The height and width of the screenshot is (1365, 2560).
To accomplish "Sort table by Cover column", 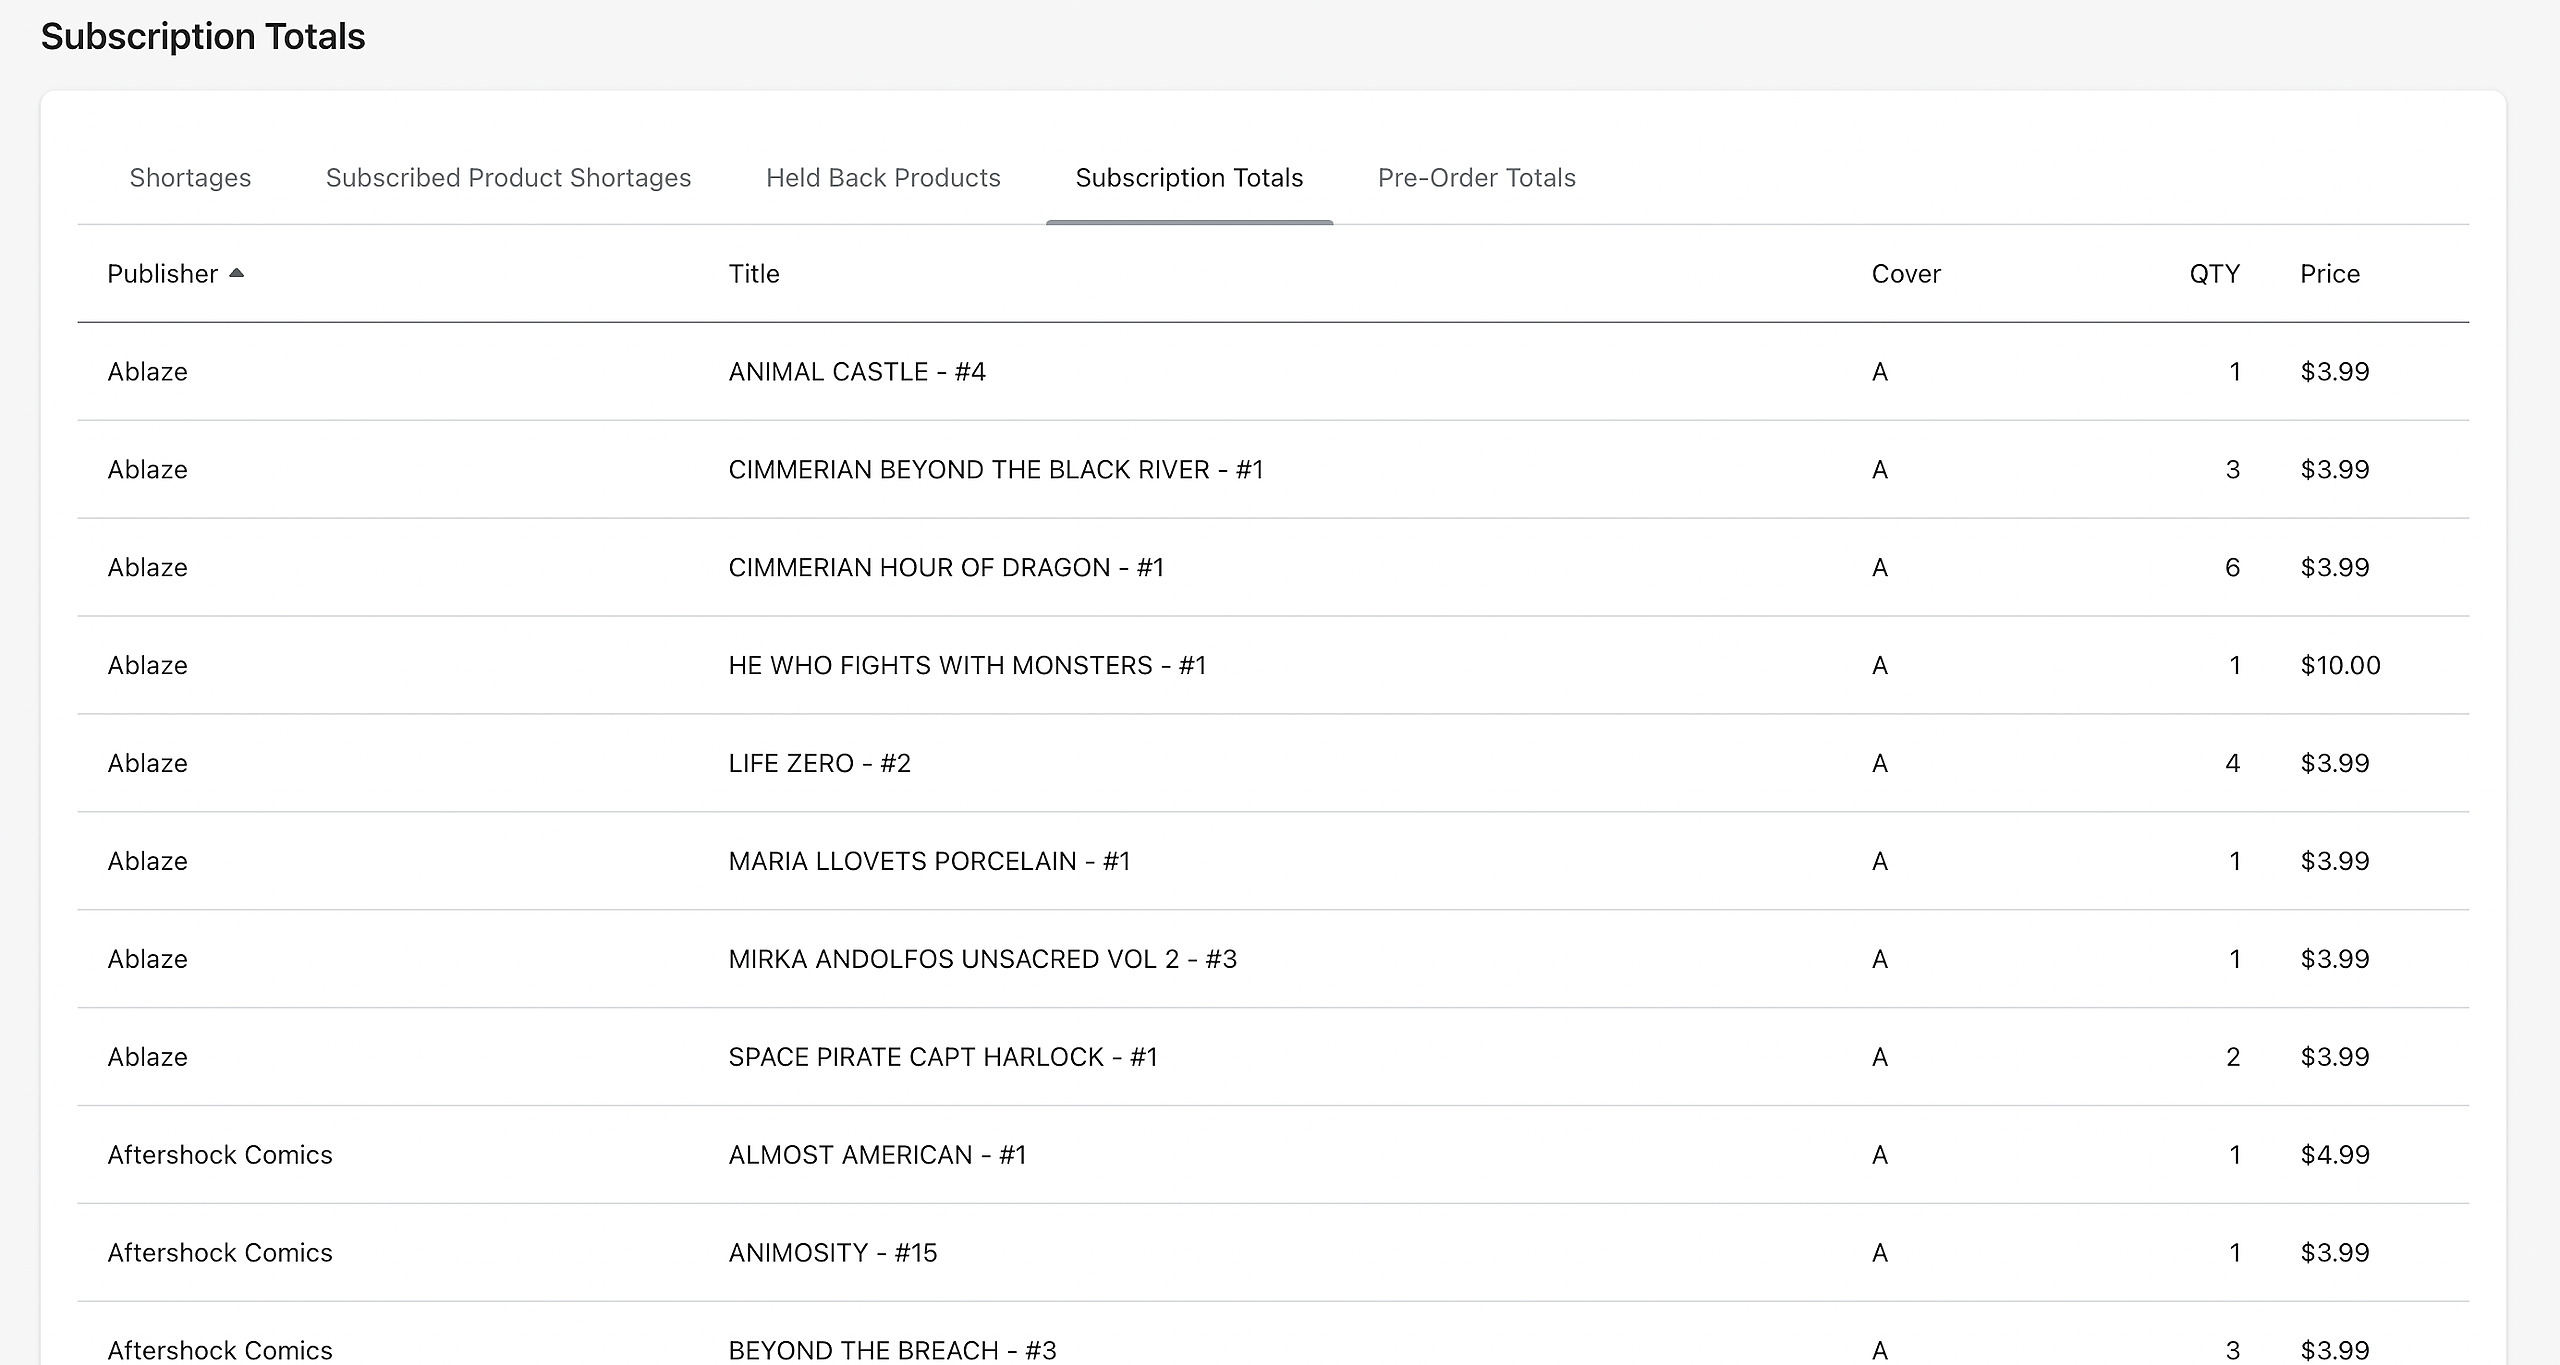I will click(x=1906, y=274).
